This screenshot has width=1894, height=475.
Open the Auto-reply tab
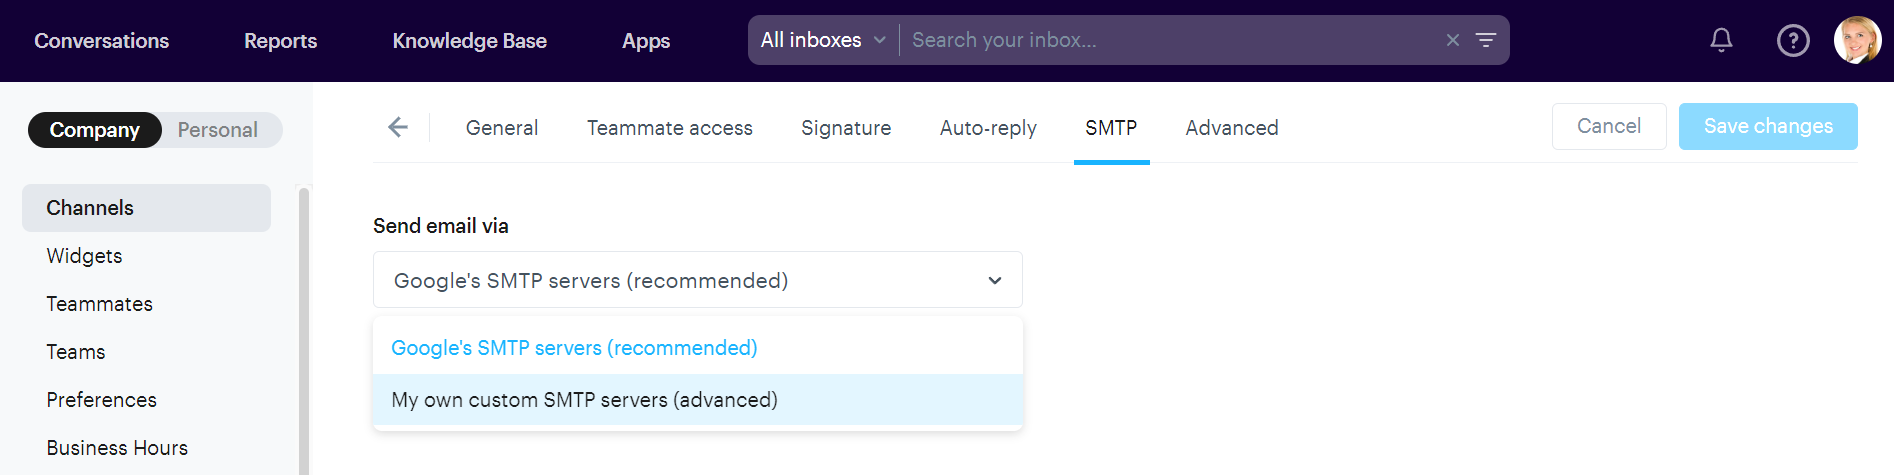(x=988, y=128)
